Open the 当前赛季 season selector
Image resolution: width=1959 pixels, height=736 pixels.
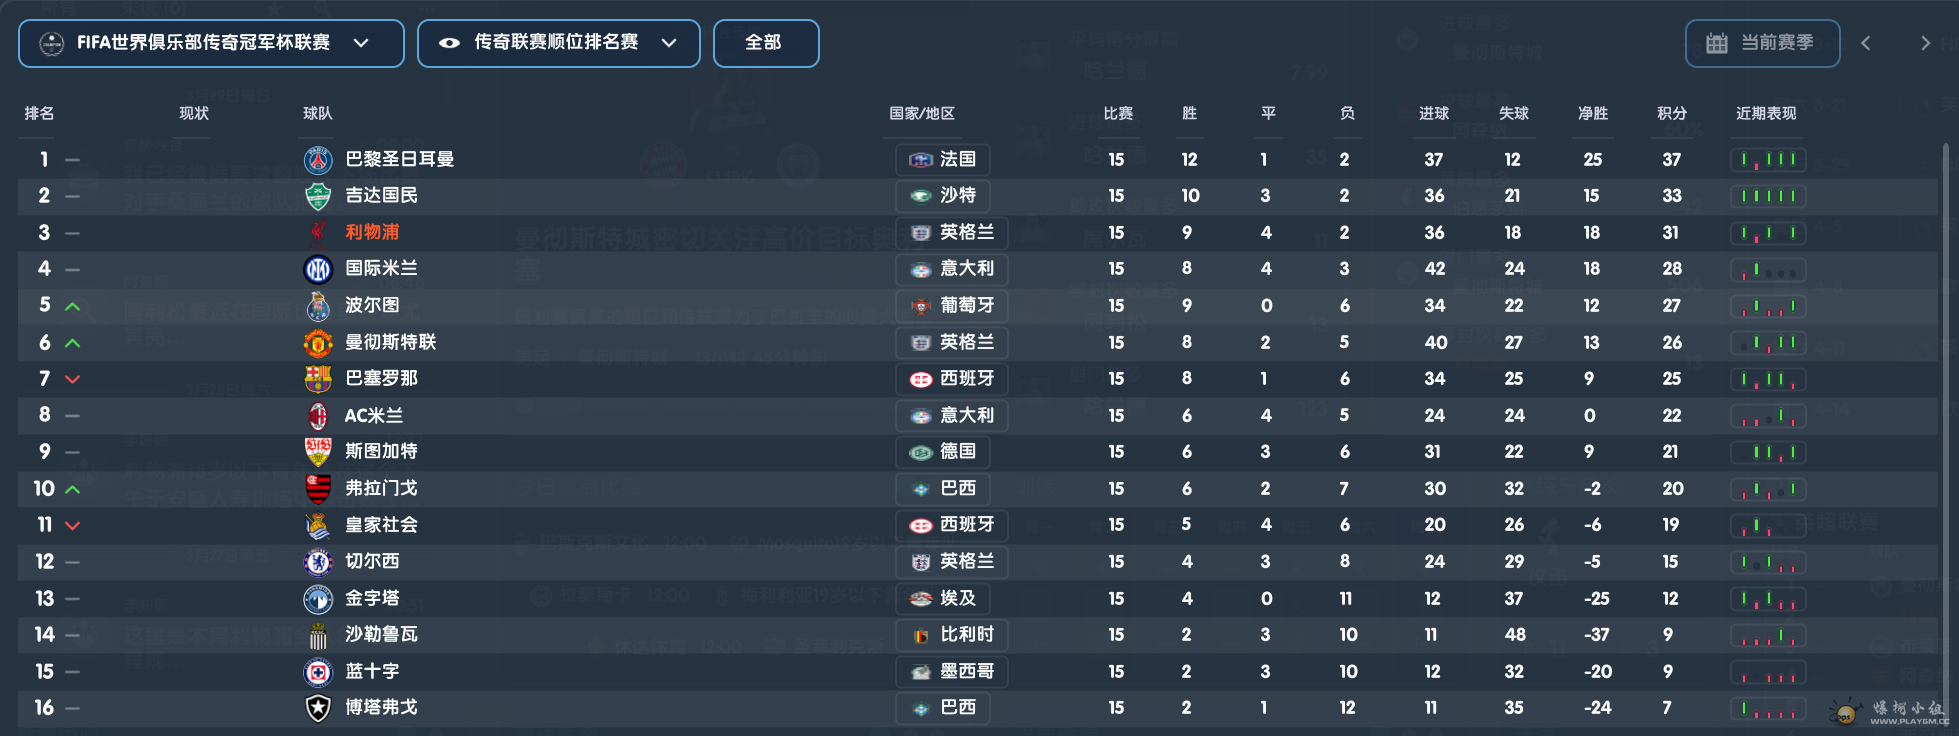point(1762,44)
